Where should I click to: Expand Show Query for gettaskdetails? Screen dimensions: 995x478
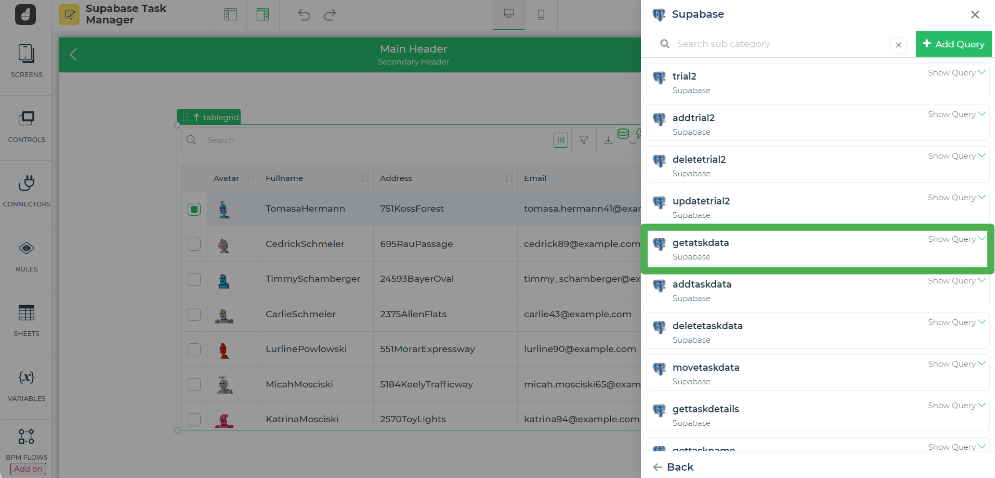coord(956,405)
